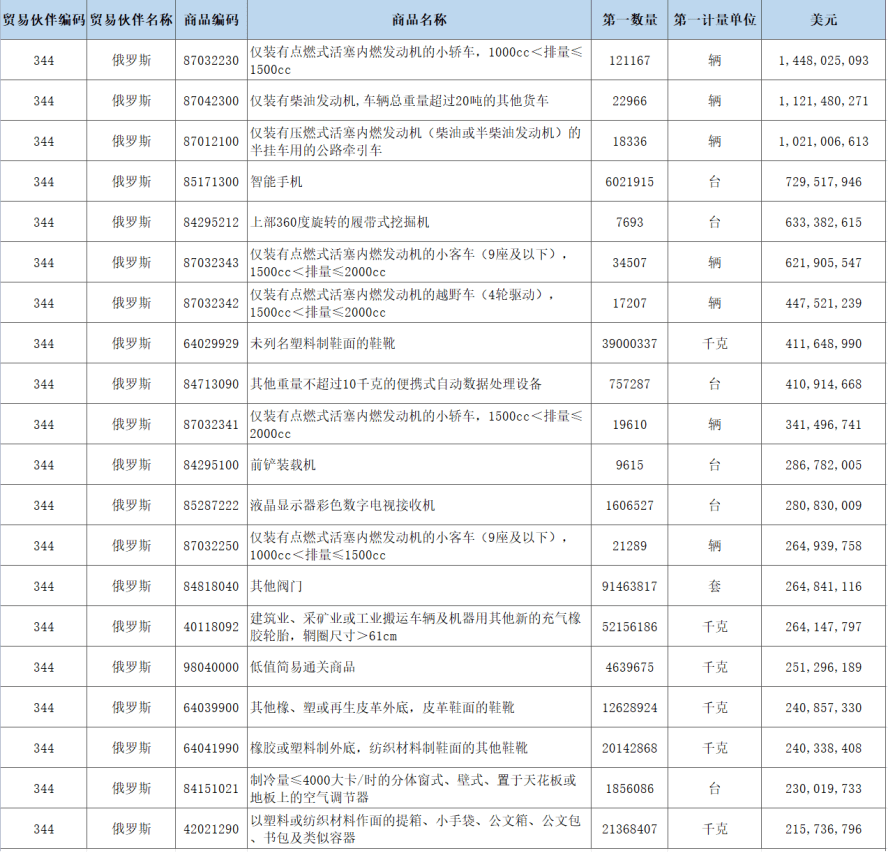This screenshot has height=853, width=888.
Task: Click the quantity value 52156186
Action: click(629, 627)
